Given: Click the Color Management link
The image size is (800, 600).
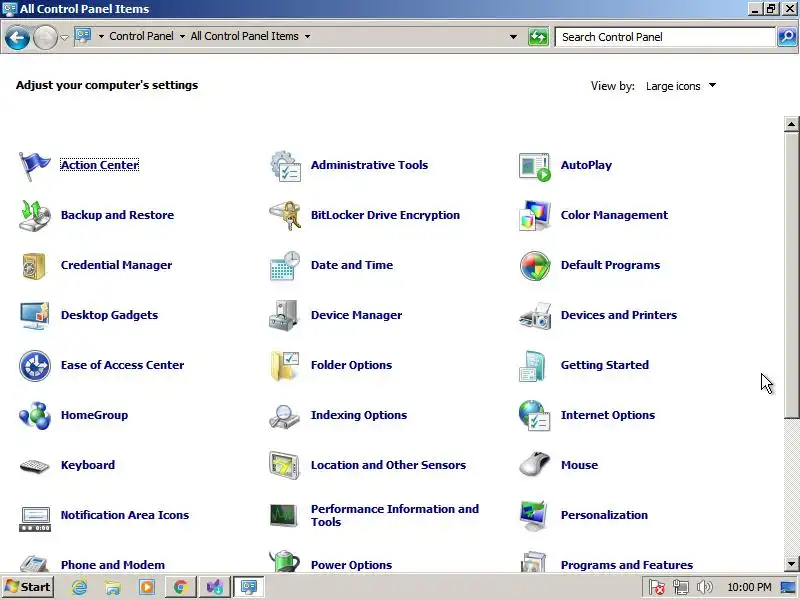Looking at the screenshot, I should coord(614,215).
